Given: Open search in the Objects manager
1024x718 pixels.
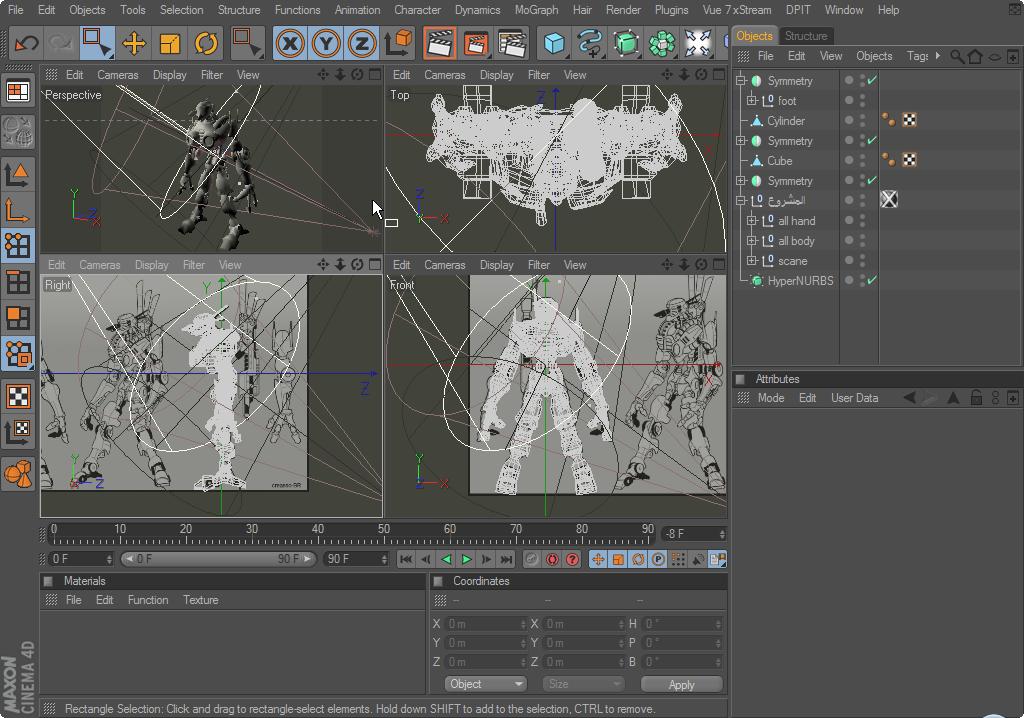Looking at the screenshot, I should (x=957, y=56).
